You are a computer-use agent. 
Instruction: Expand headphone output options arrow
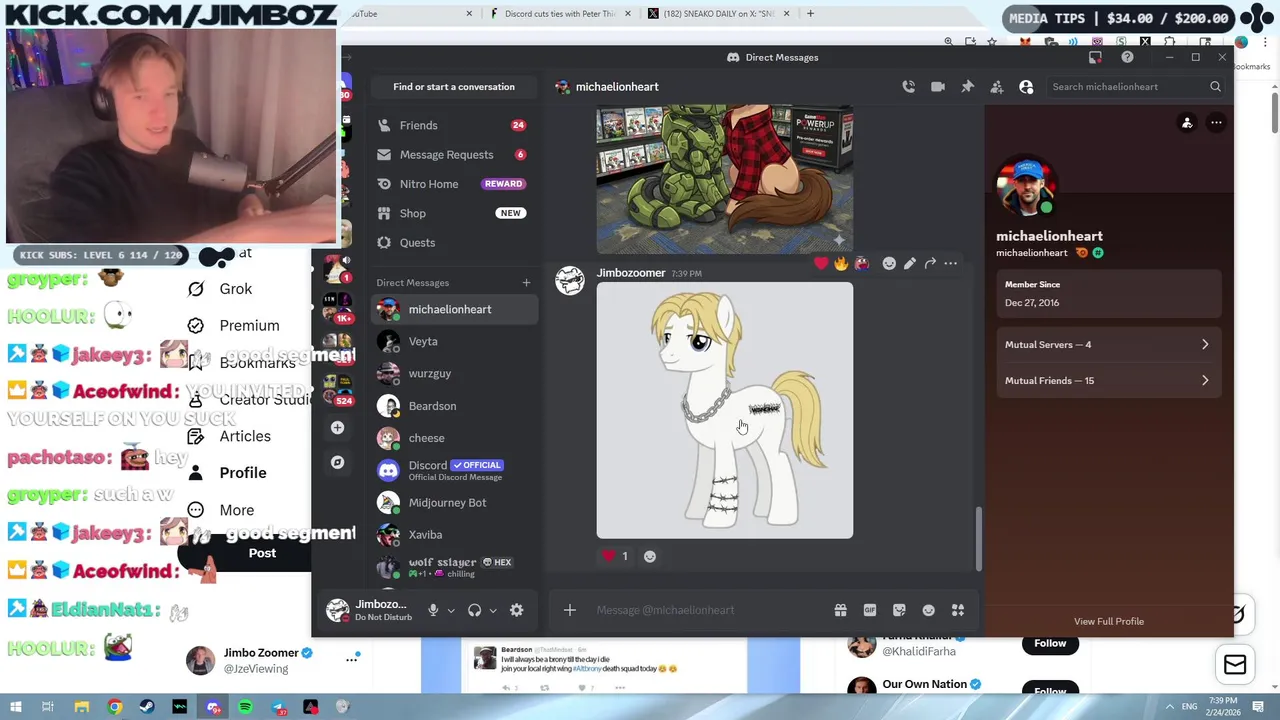tap(493, 610)
